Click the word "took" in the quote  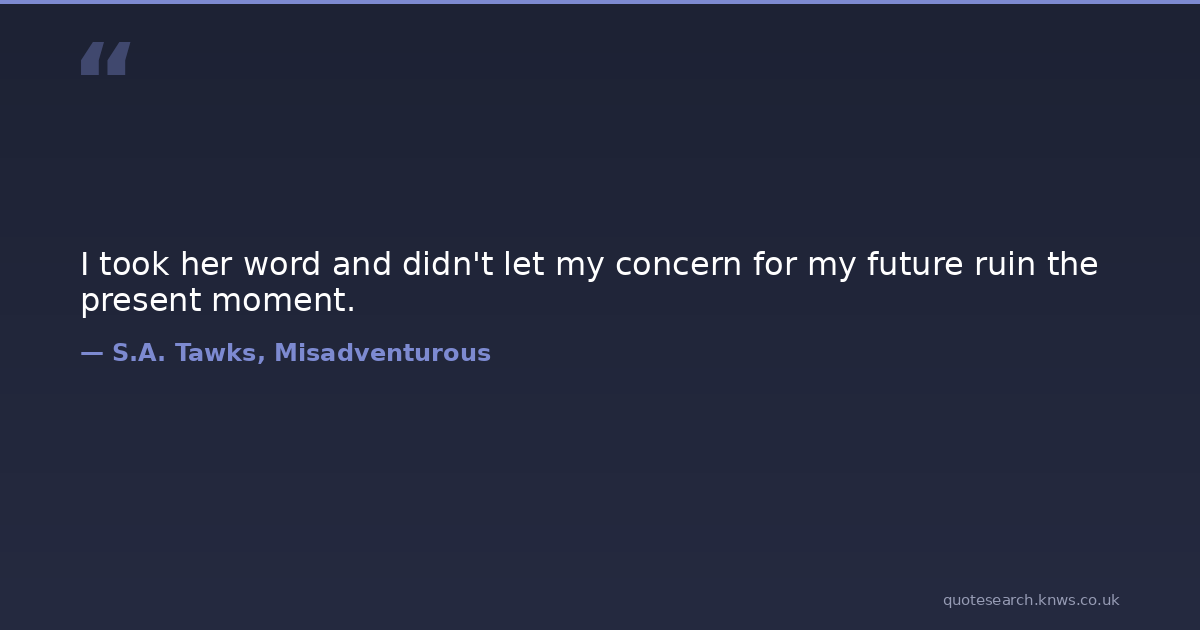(135, 265)
